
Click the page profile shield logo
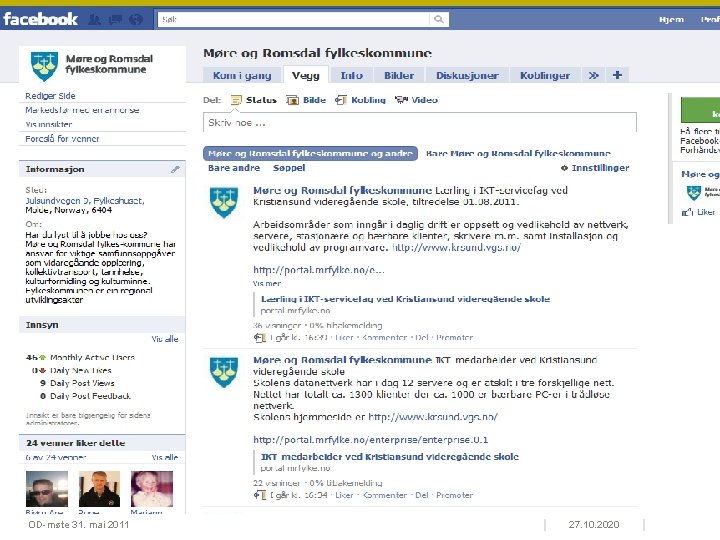(x=44, y=66)
